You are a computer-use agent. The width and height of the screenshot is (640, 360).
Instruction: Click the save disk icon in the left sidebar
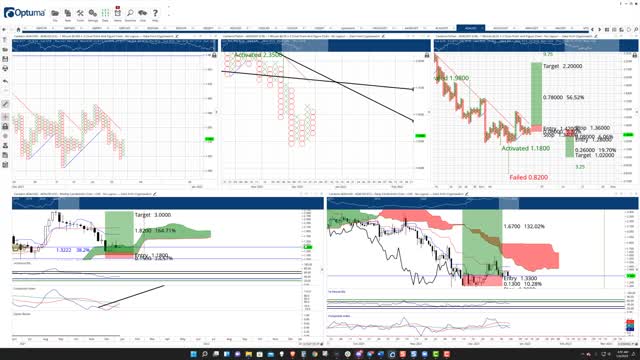[x=5, y=59]
